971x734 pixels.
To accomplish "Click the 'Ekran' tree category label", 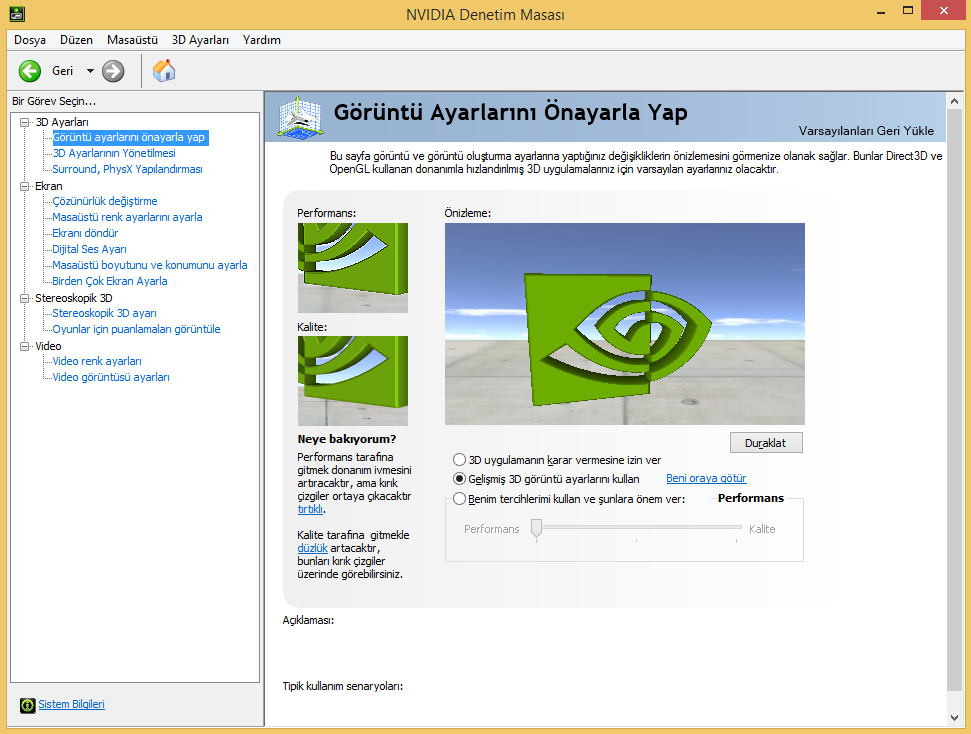I will (48, 186).
